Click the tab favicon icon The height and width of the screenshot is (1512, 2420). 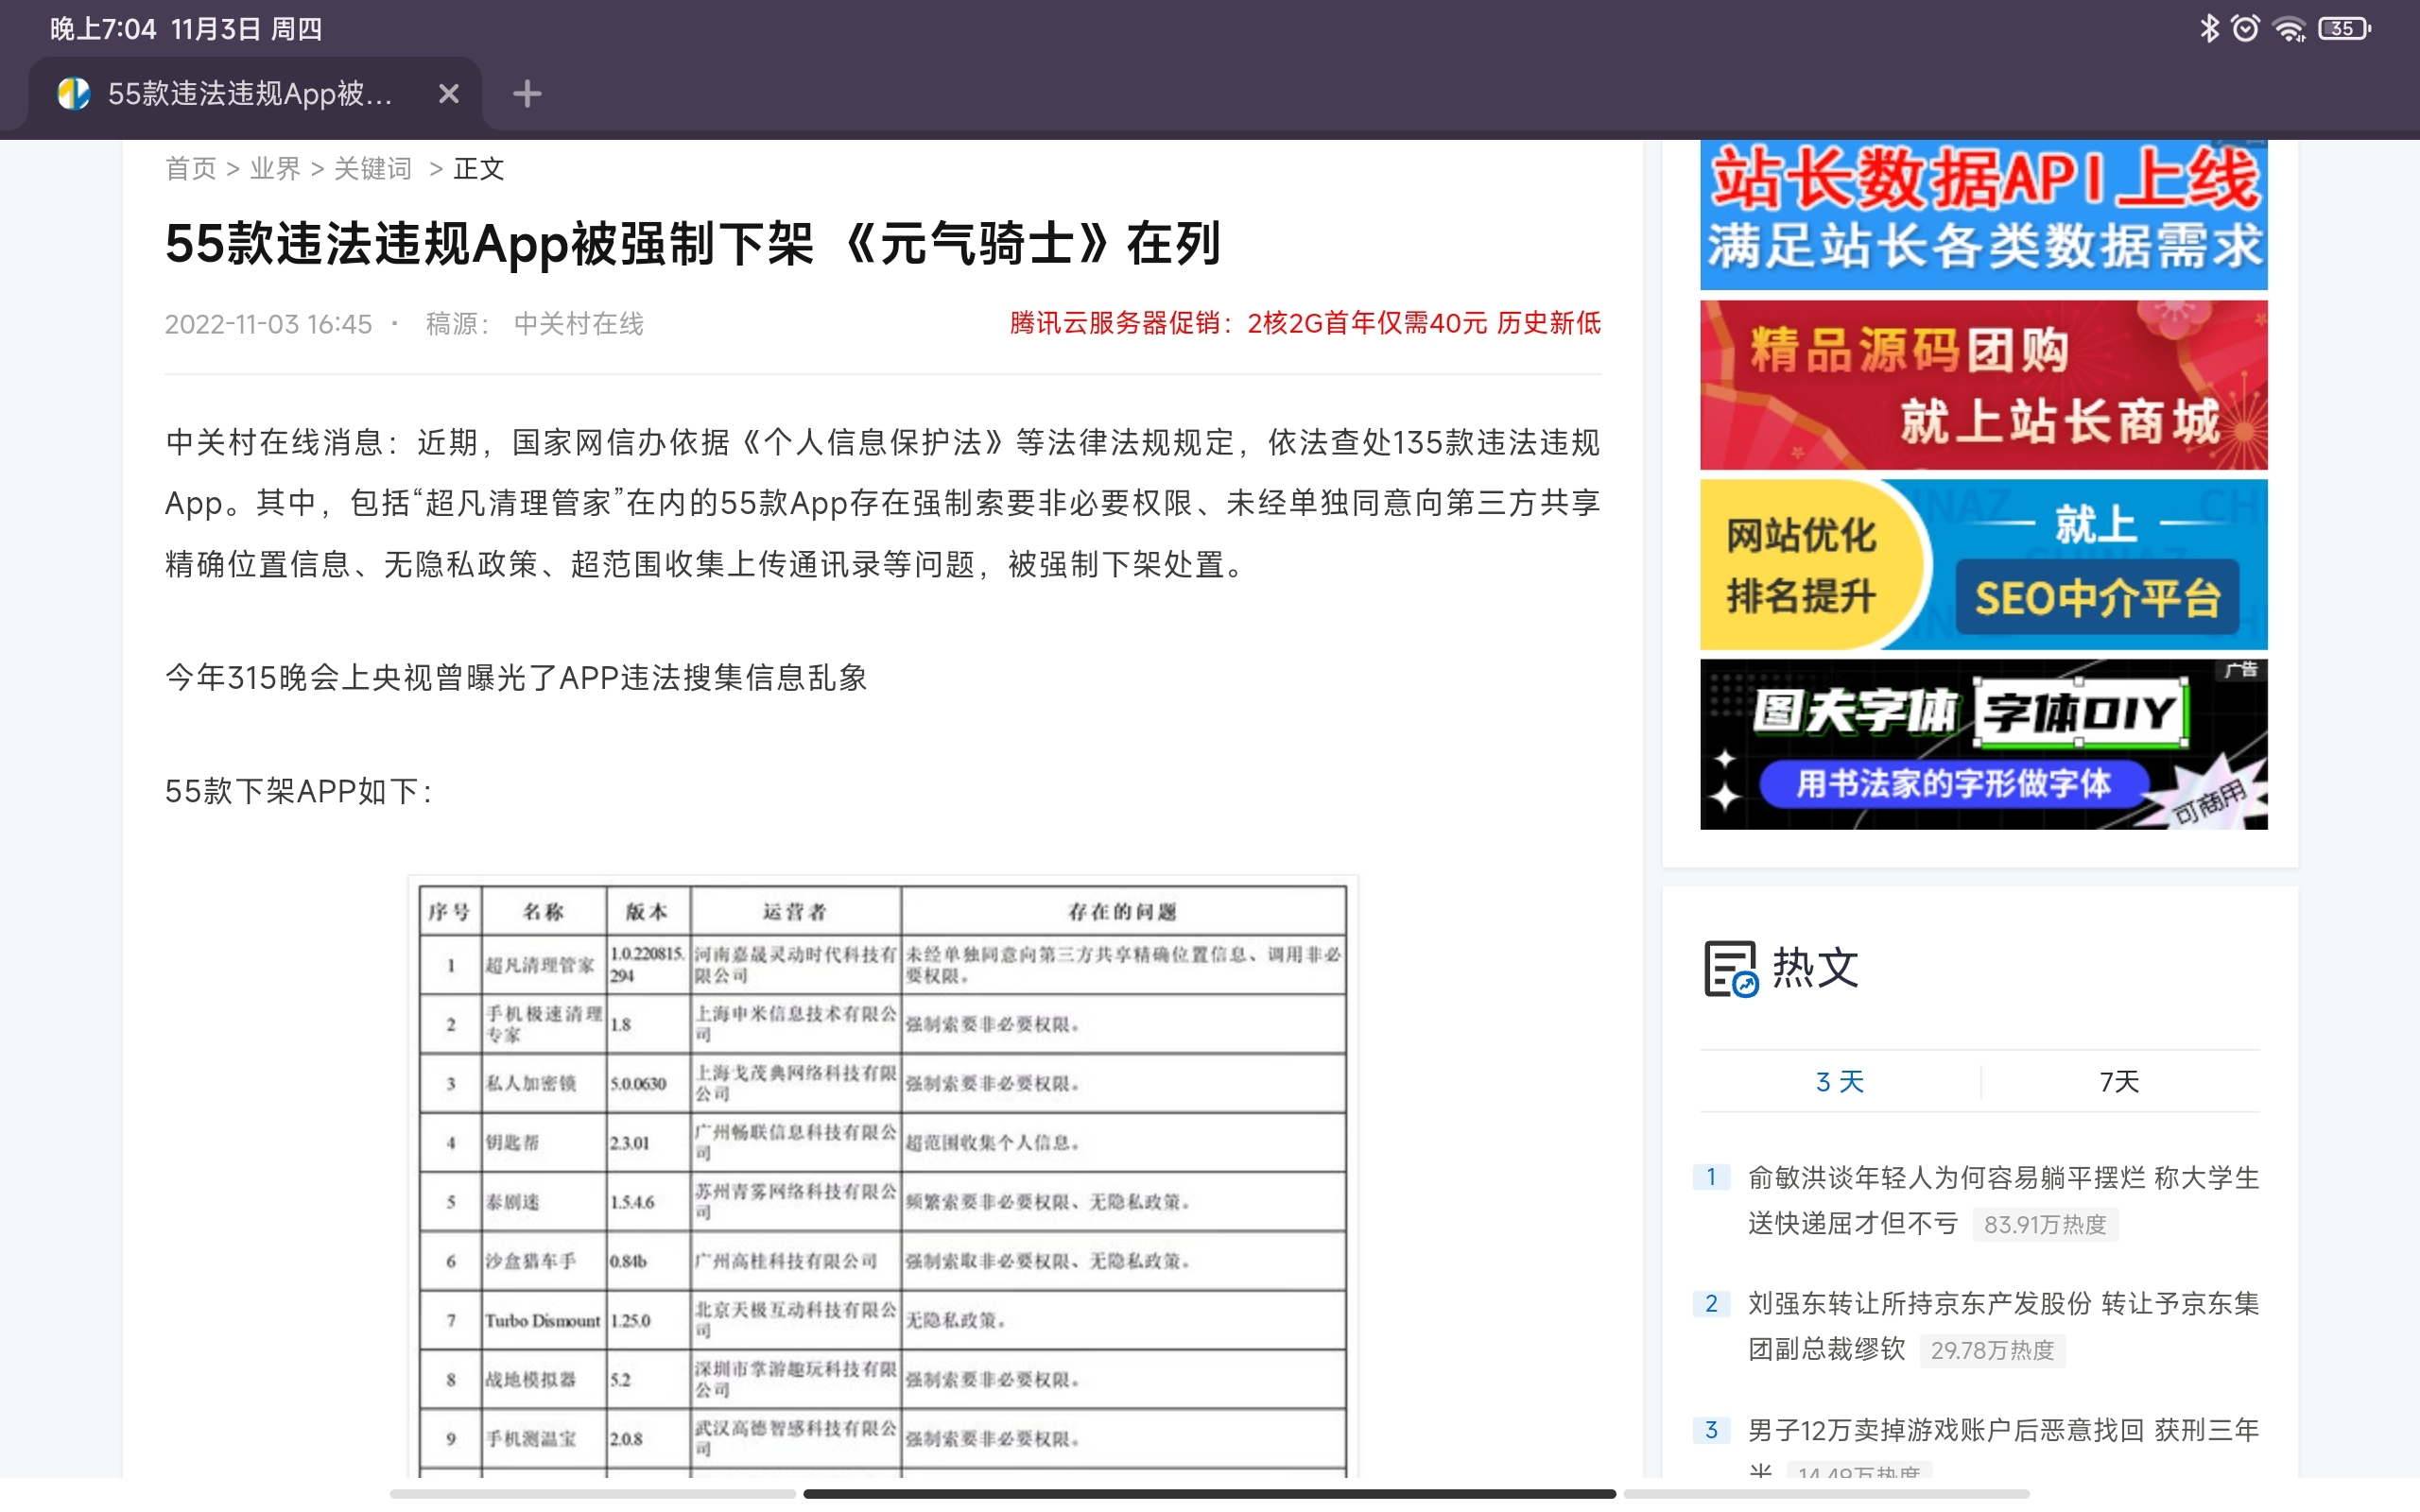(x=73, y=94)
